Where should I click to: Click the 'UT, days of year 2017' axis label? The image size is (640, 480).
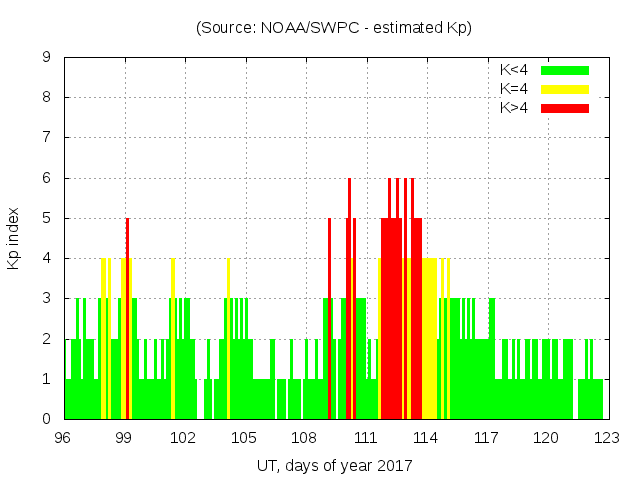(x=334, y=466)
